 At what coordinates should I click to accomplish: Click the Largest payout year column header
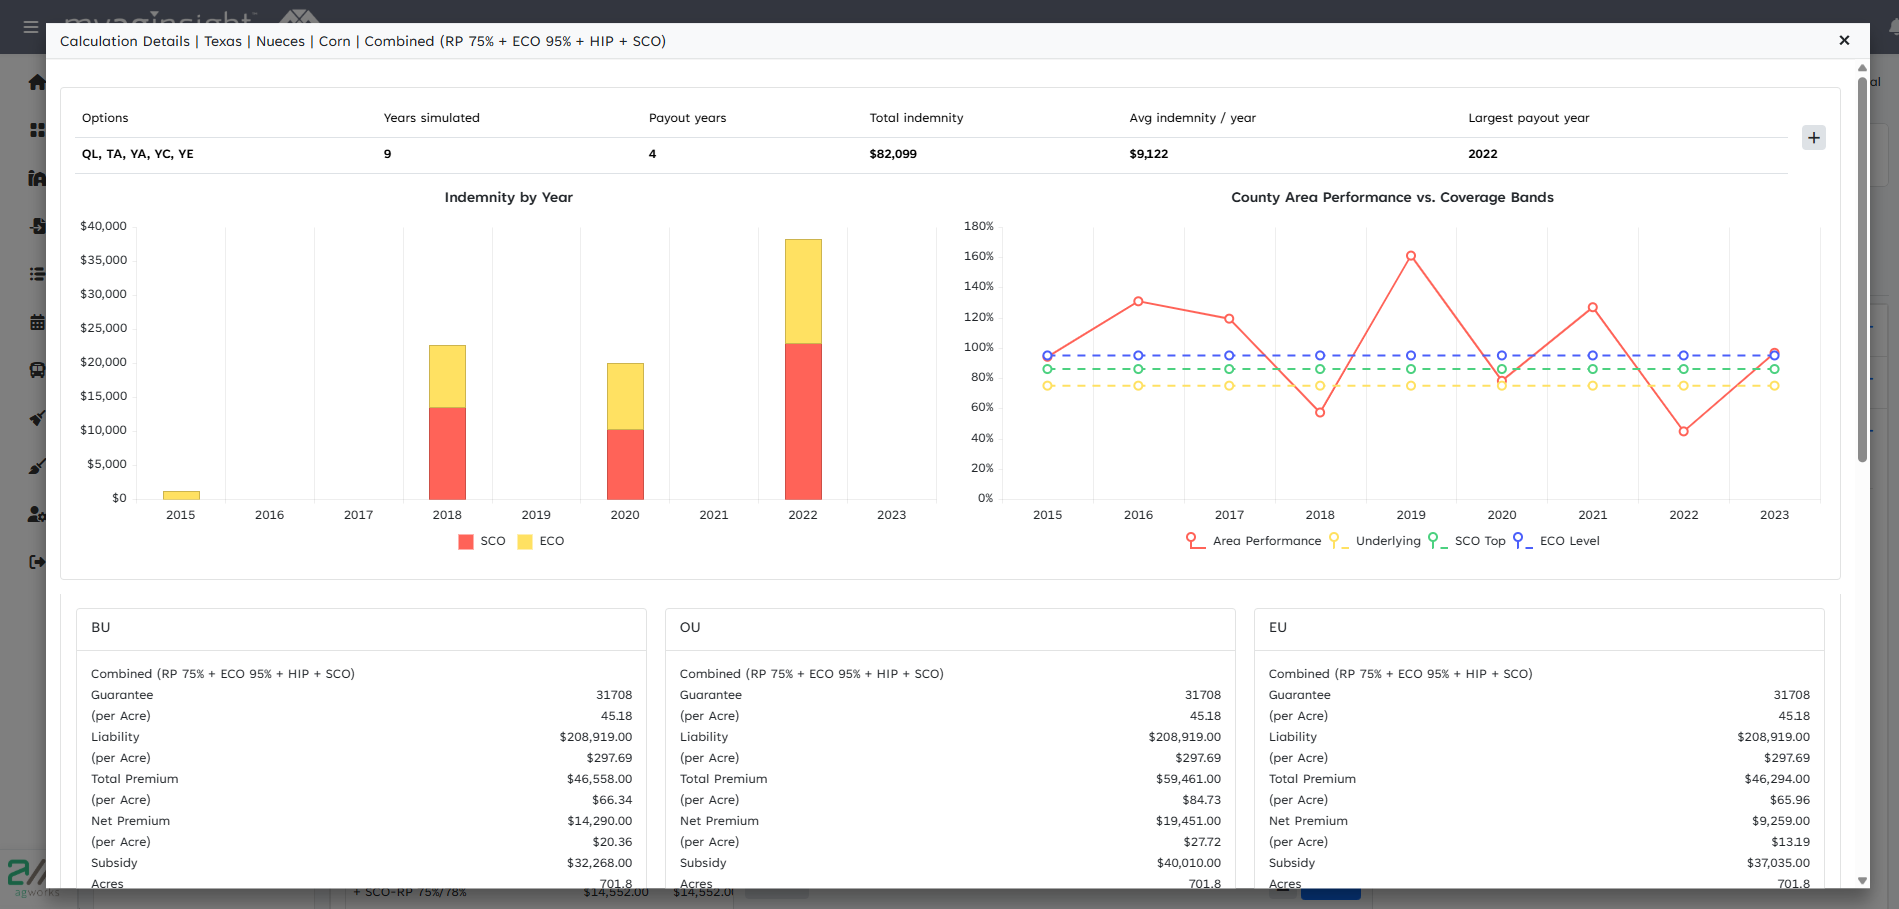[1529, 118]
